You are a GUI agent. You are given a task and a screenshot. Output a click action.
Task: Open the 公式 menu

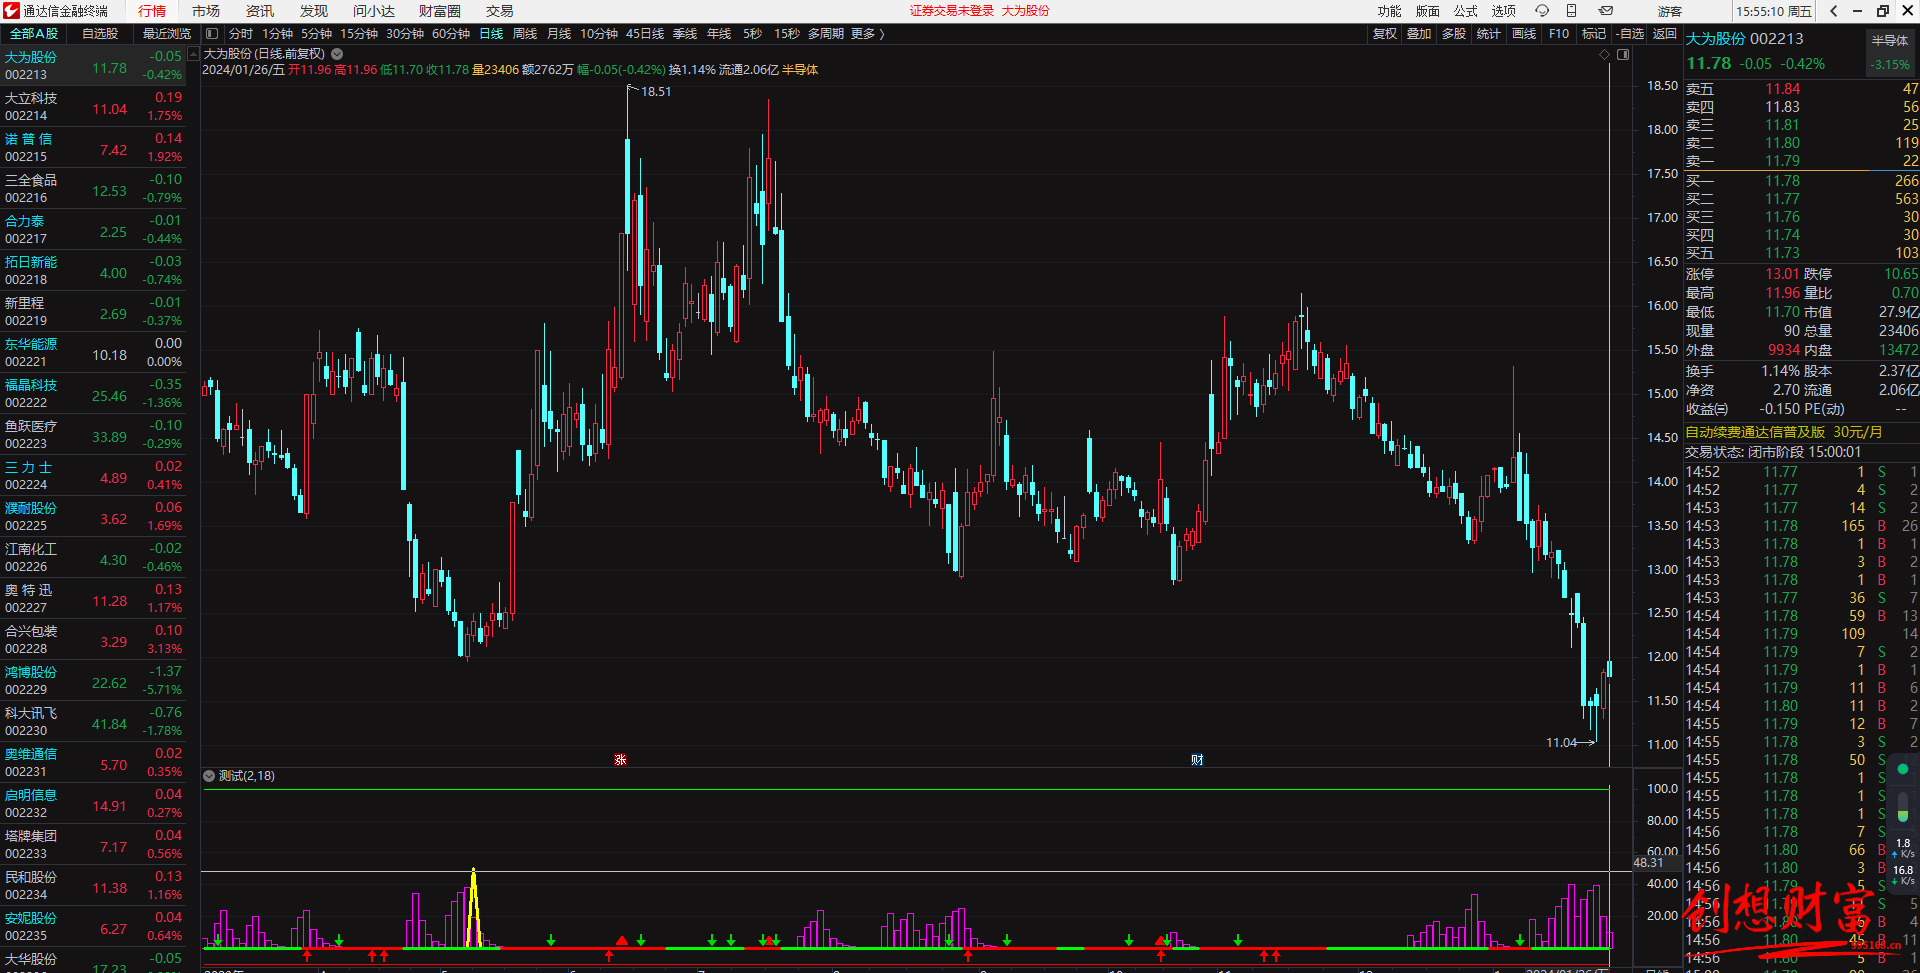click(x=1465, y=11)
